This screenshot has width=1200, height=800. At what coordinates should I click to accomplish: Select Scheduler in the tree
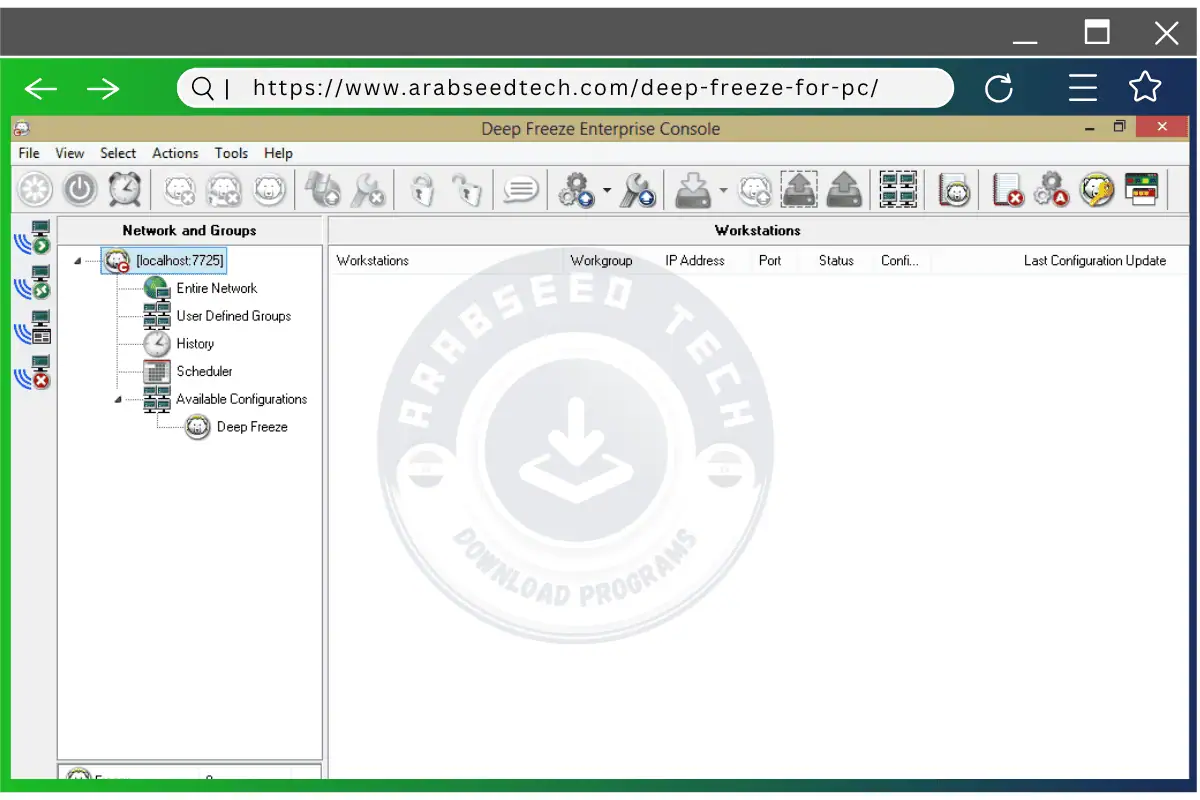(x=204, y=371)
